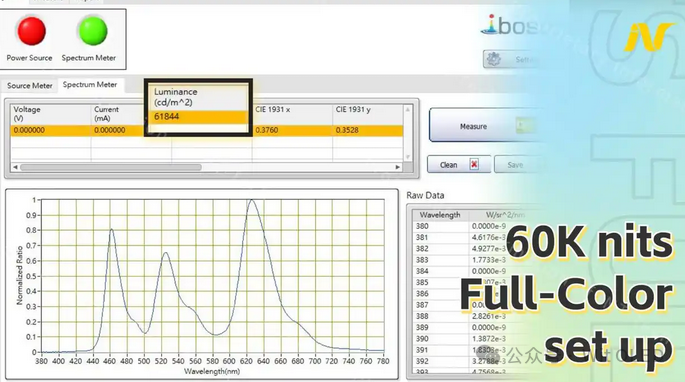Switch to the Source Meter tab
Viewport: 685px width, 382px height.
click(30, 86)
